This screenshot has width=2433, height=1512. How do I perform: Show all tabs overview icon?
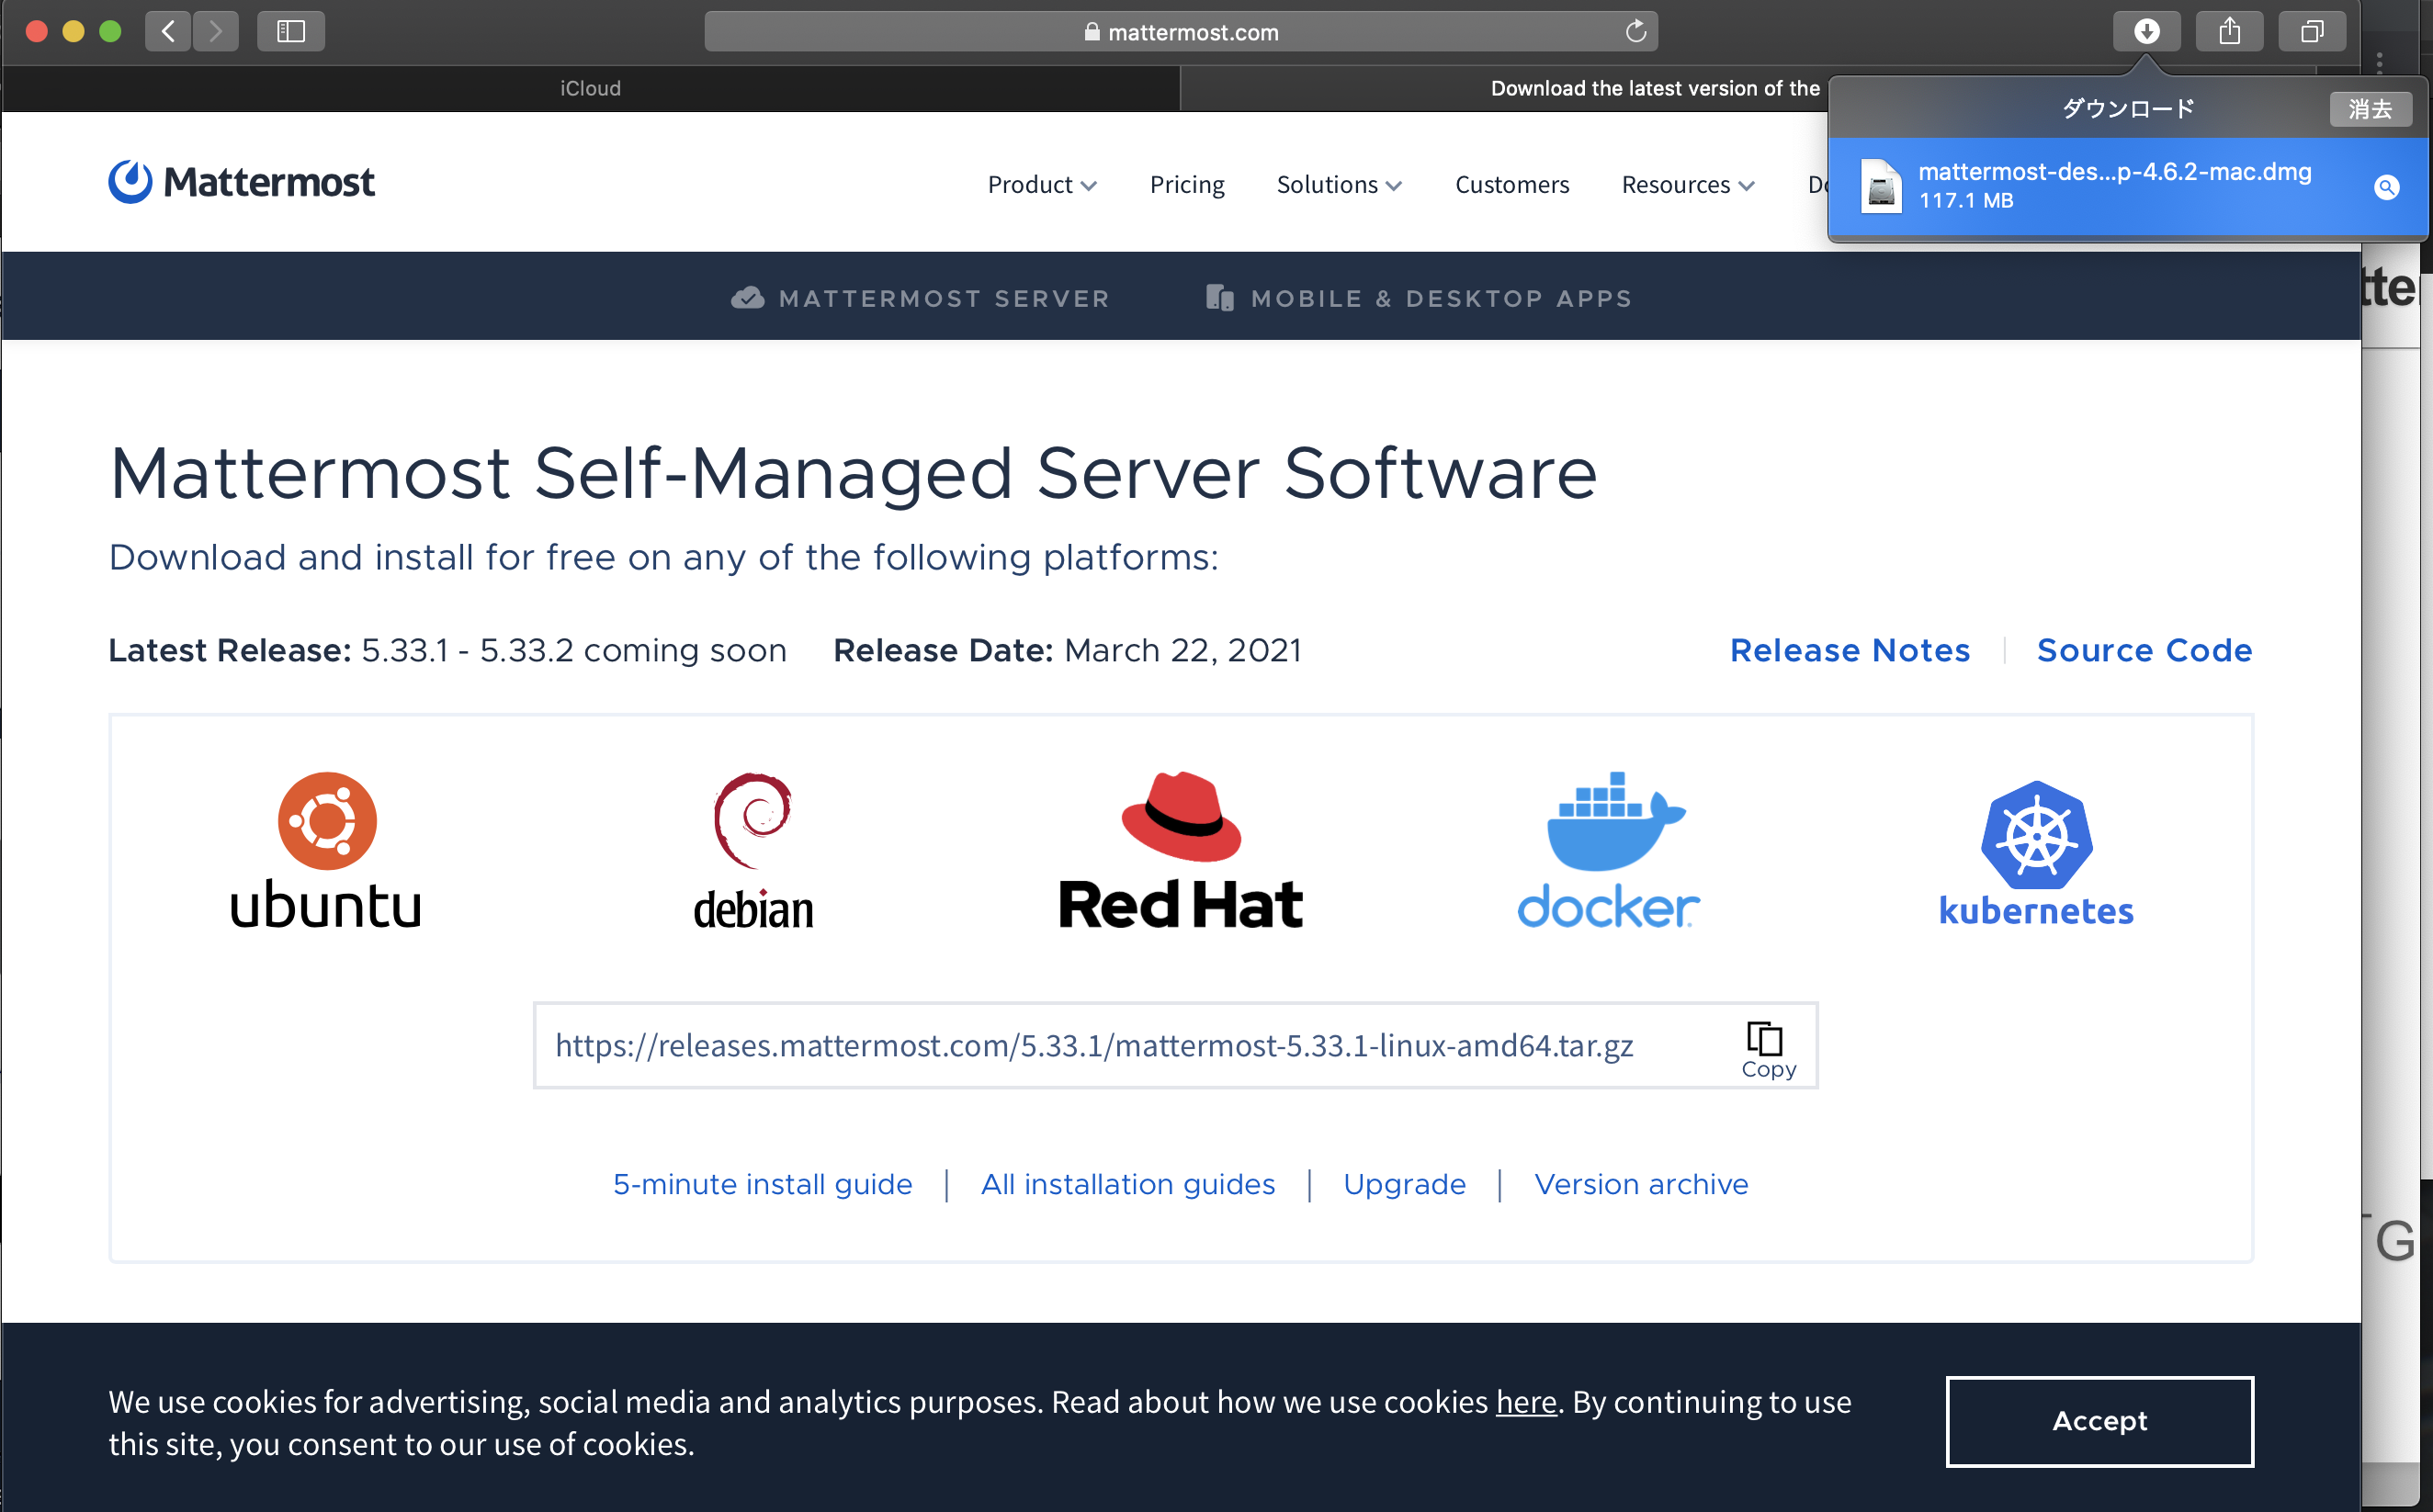[x=2311, y=32]
